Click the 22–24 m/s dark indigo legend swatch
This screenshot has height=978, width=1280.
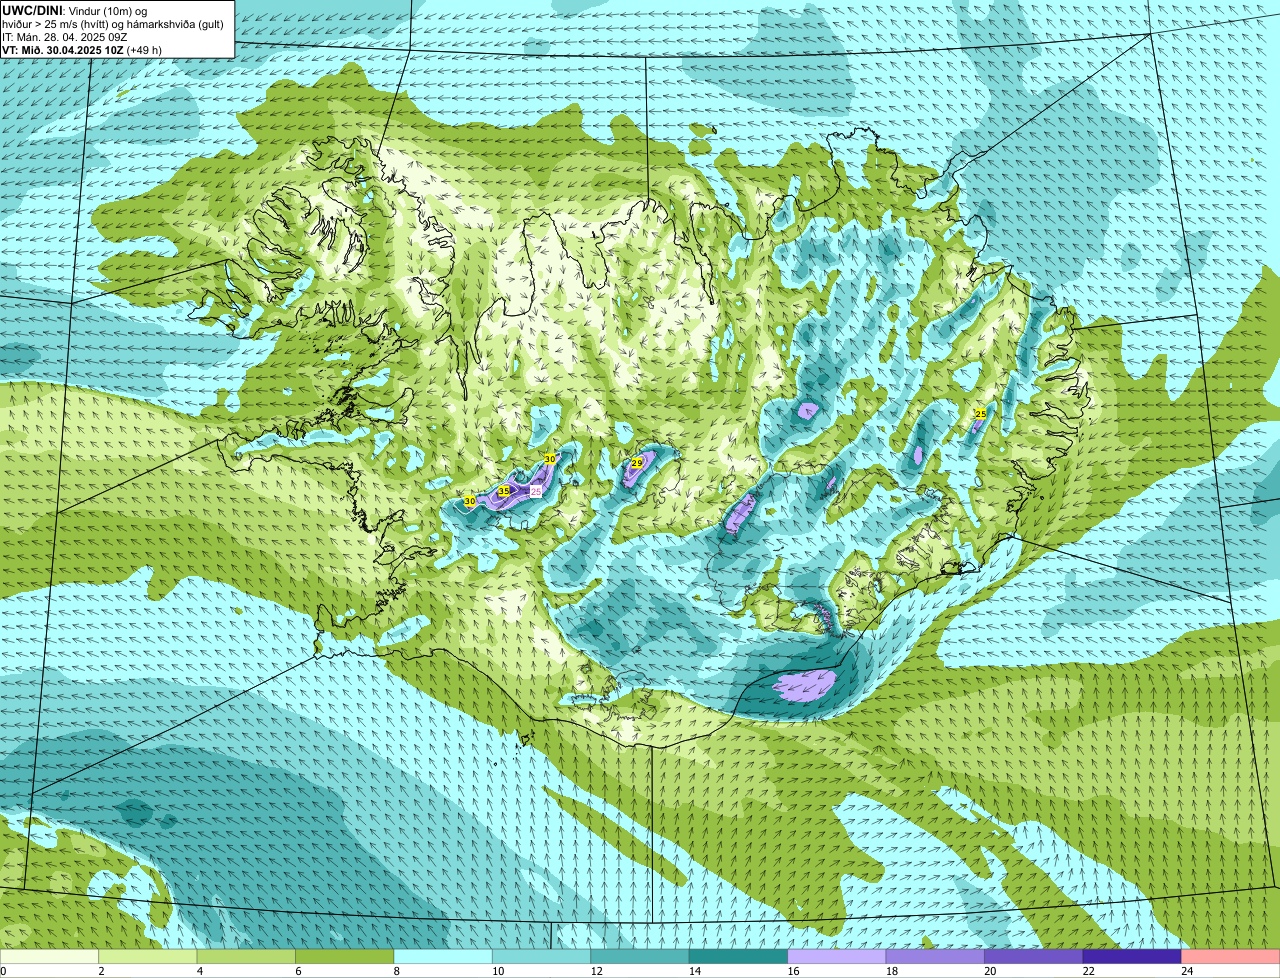pyautogui.click(x=1132, y=957)
